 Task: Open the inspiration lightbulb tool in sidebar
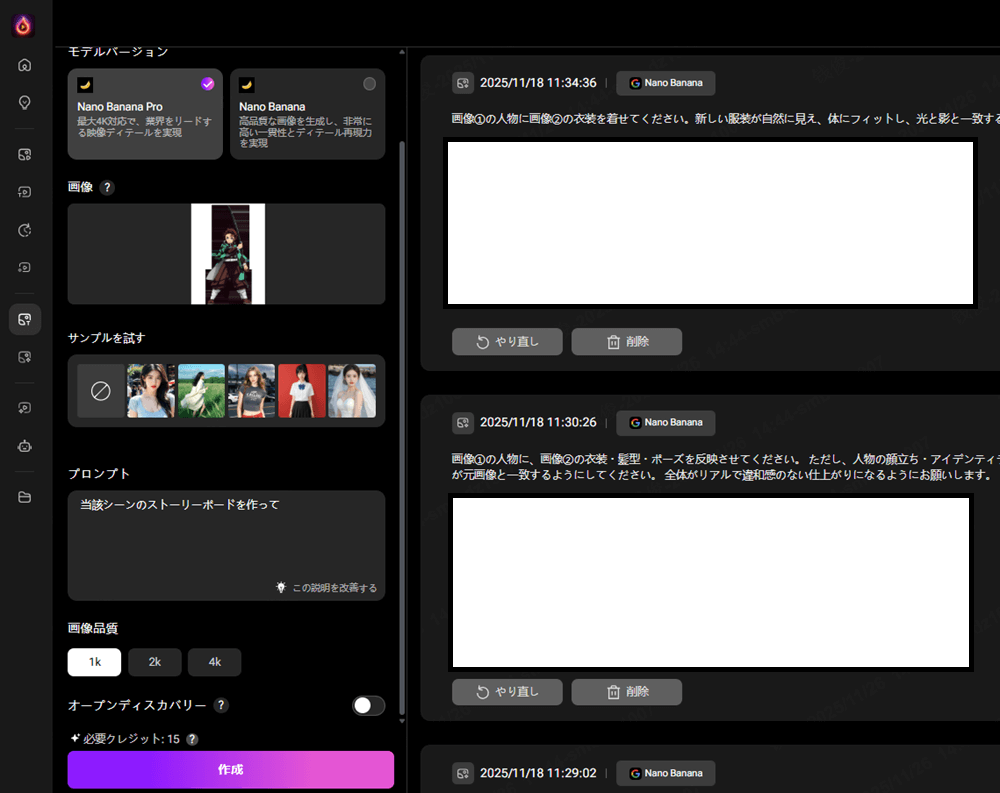[23, 101]
